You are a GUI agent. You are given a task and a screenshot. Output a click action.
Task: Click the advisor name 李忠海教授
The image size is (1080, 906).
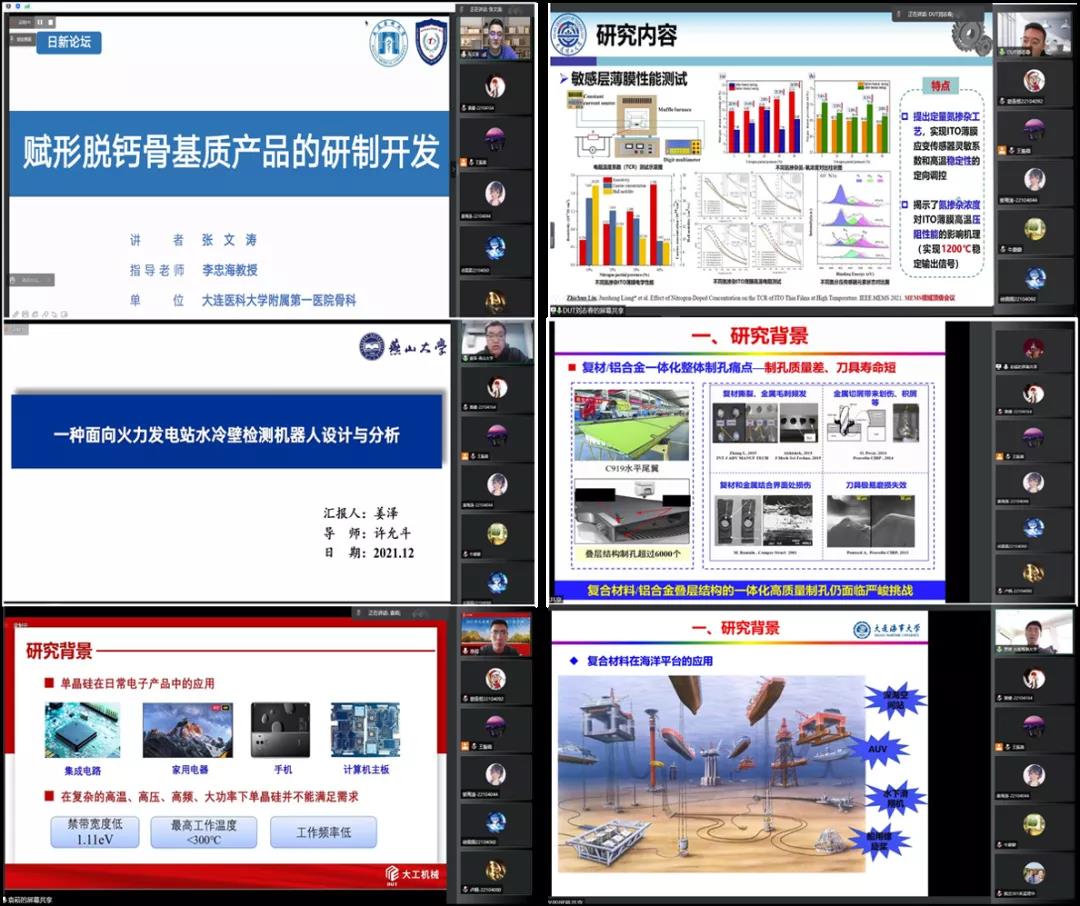(229, 270)
